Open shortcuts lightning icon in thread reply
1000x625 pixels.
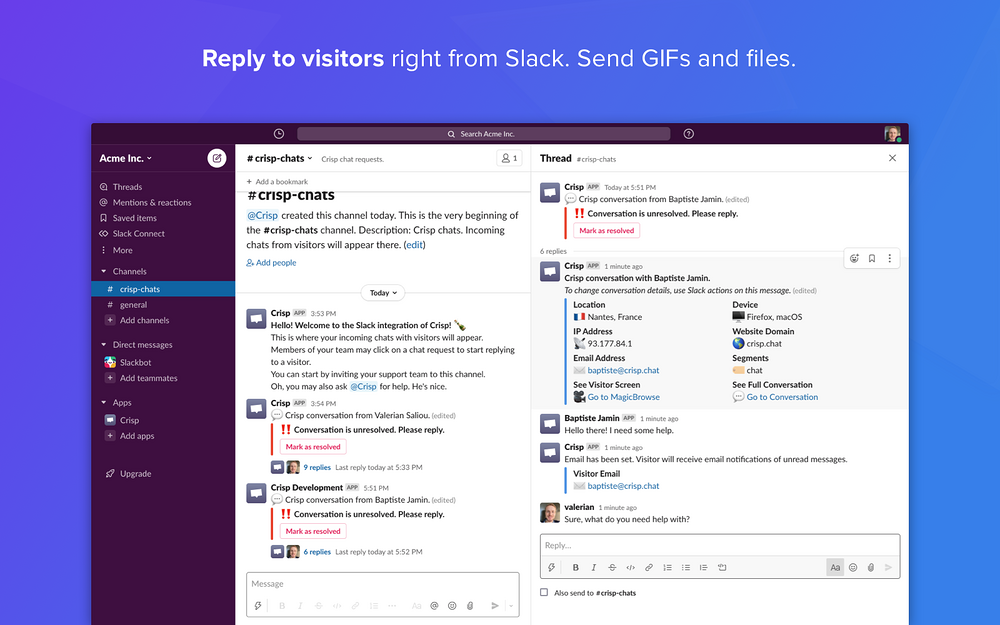pos(551,568)
